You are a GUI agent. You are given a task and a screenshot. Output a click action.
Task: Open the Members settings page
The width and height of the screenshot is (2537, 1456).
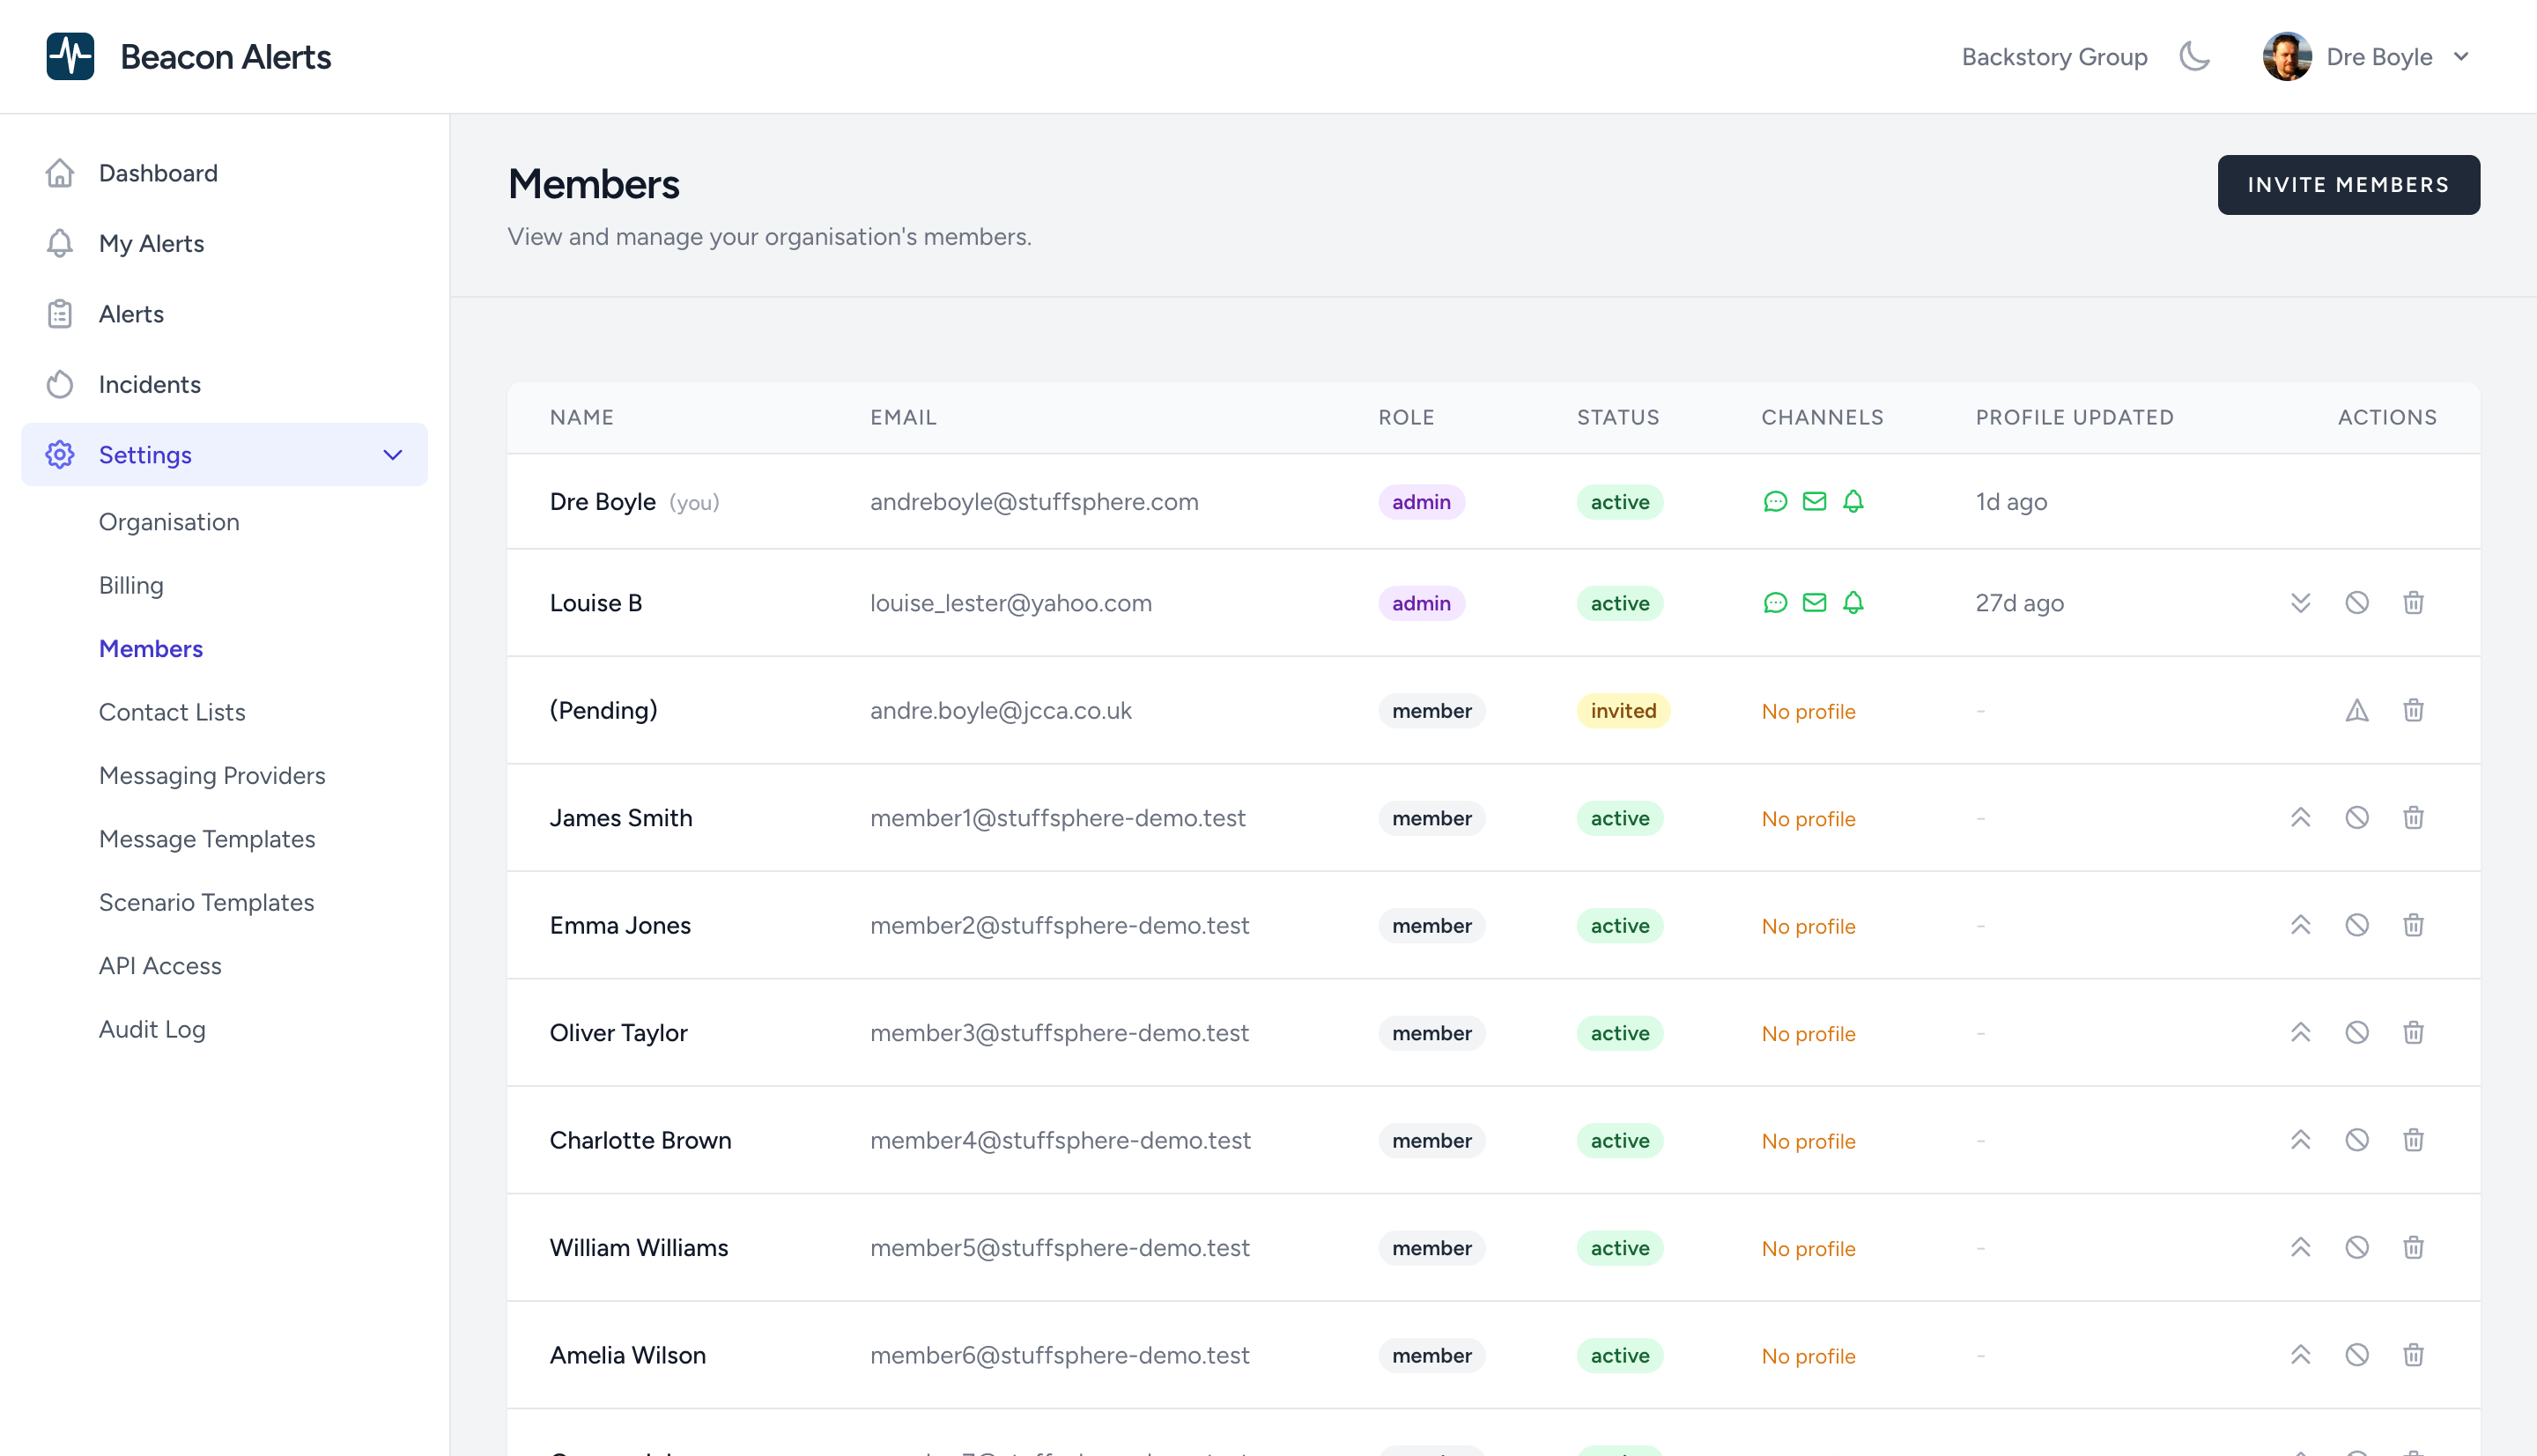pos(151,648)
